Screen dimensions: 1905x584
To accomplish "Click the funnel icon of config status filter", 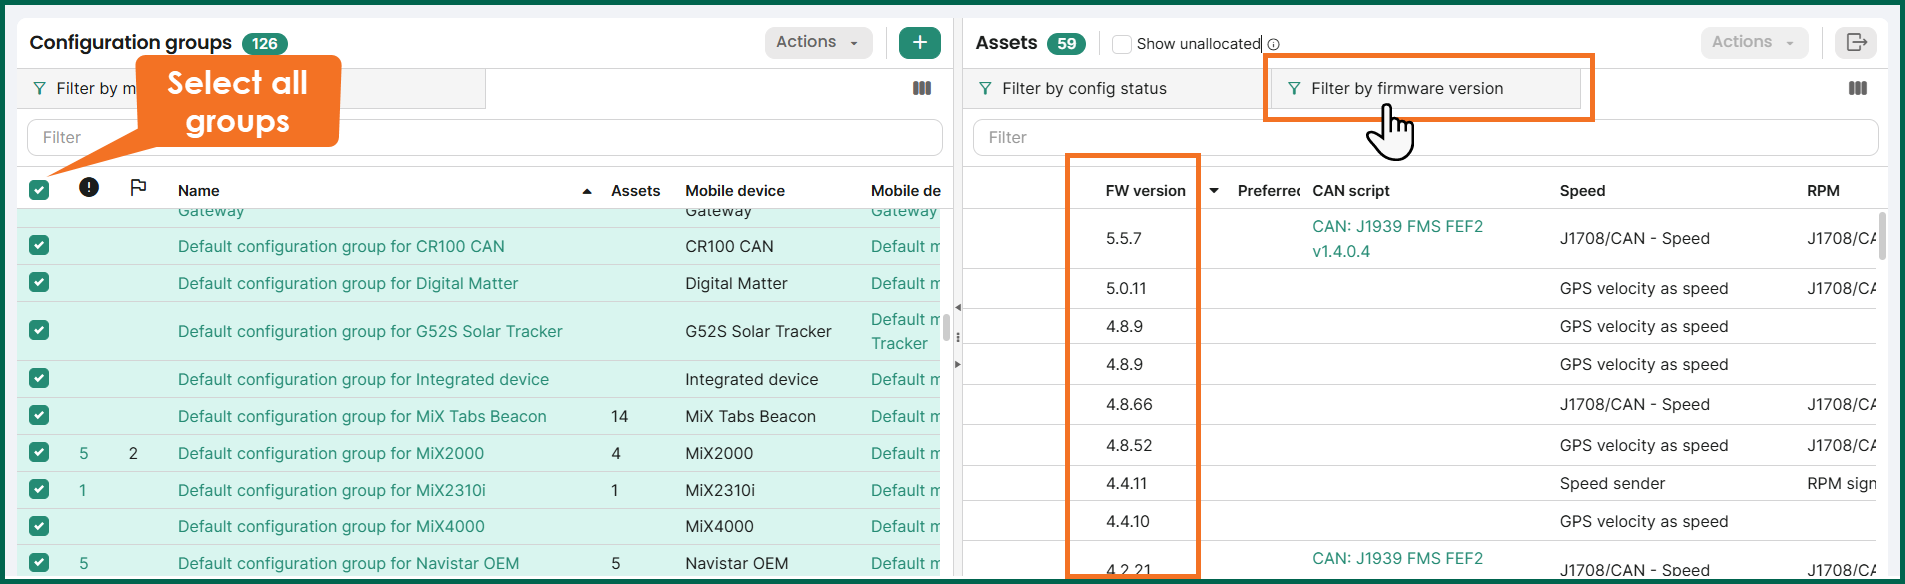I will [x=985, y=88].
